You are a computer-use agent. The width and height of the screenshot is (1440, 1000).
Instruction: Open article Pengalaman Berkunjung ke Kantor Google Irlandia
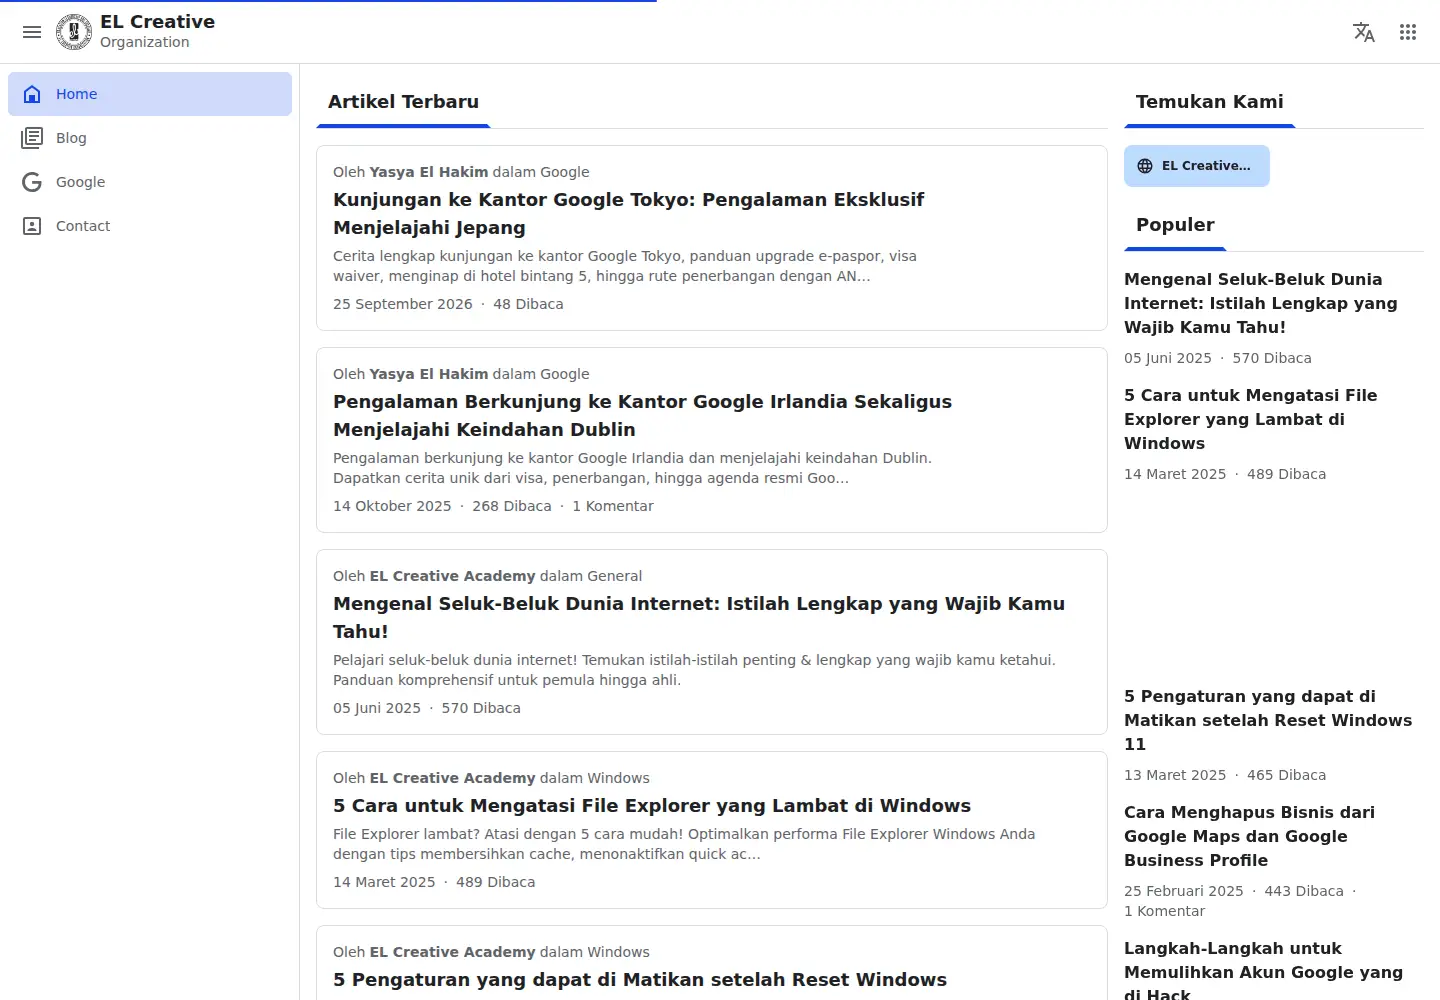pos(642,416)
